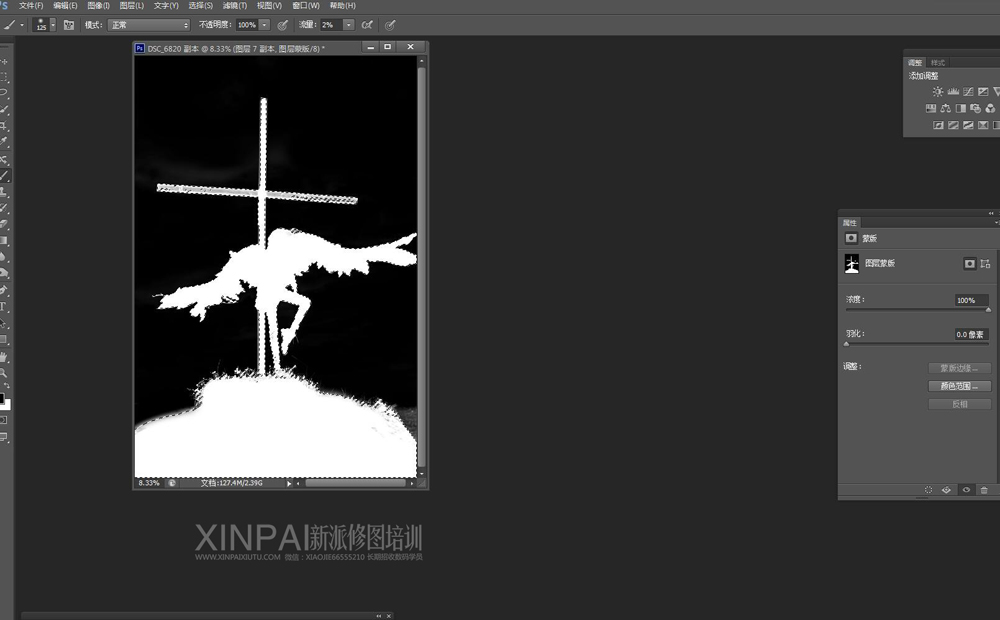Add a Photo Filter adjustment
This screenshot has height=620, width=1000.
click(975, 108)
